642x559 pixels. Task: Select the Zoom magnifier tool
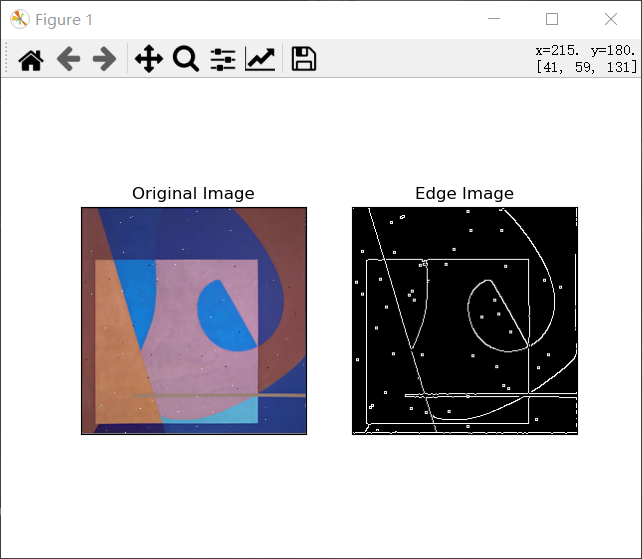coord(186,59)
